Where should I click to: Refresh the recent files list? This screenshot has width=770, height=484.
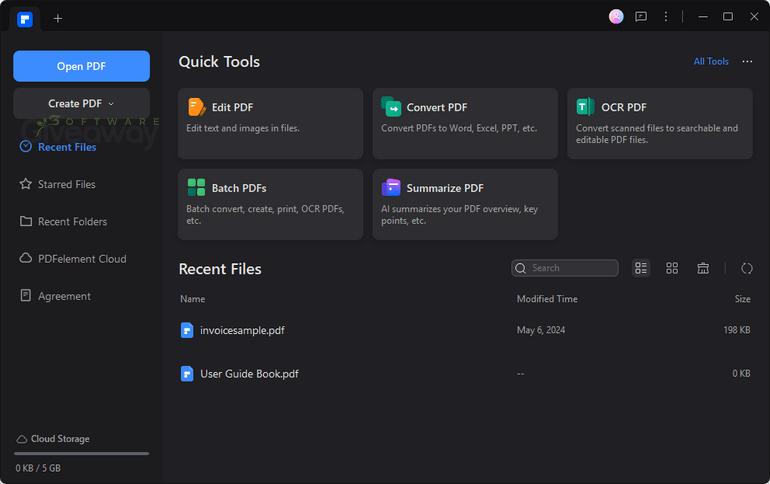746,268
